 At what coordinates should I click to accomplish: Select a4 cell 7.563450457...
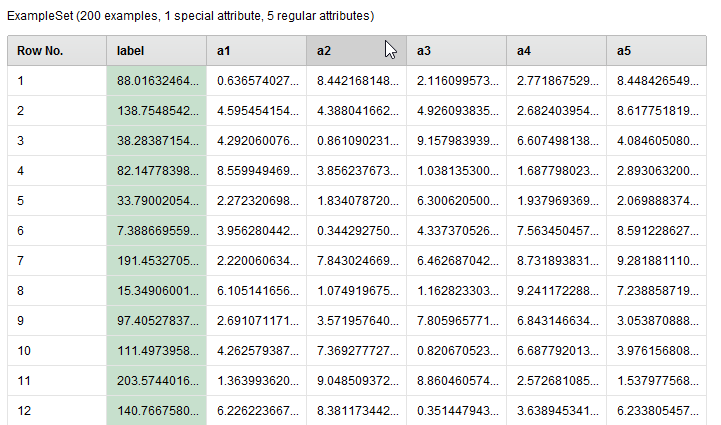coord(556,231)
